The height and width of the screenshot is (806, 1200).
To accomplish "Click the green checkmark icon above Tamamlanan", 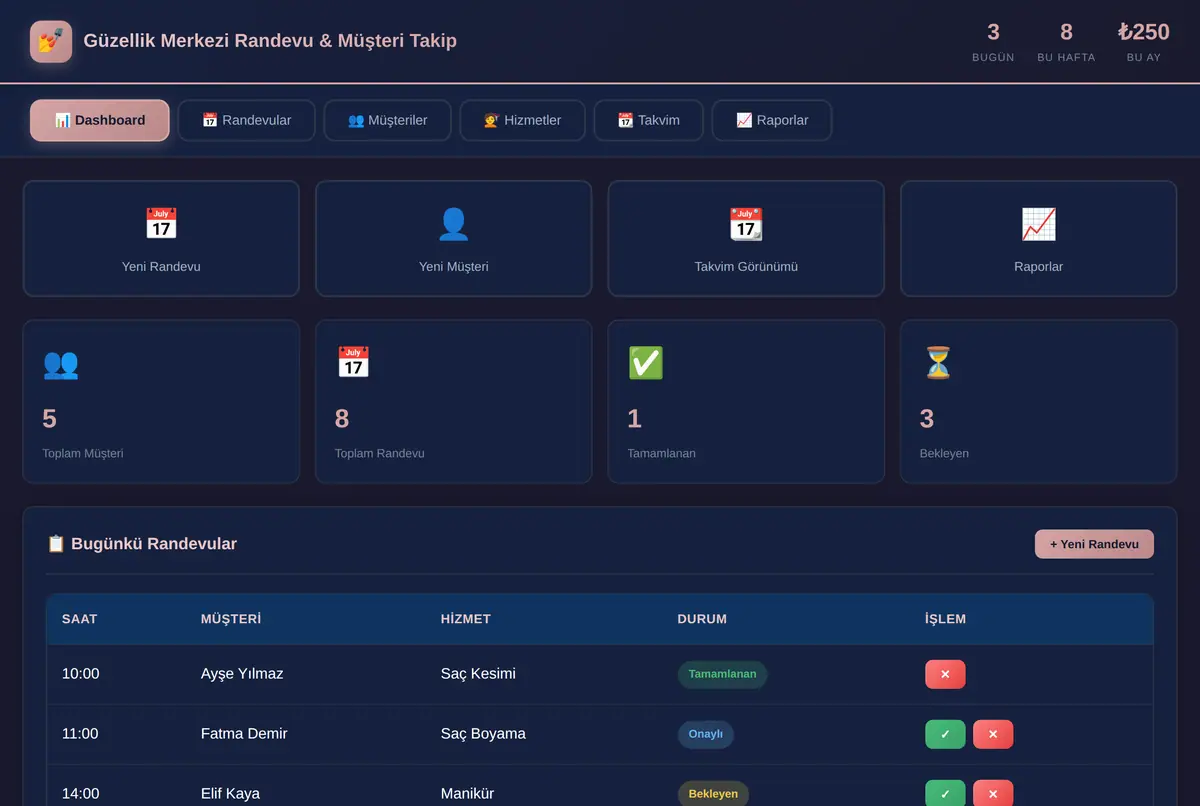I will [x=645, y=363].
